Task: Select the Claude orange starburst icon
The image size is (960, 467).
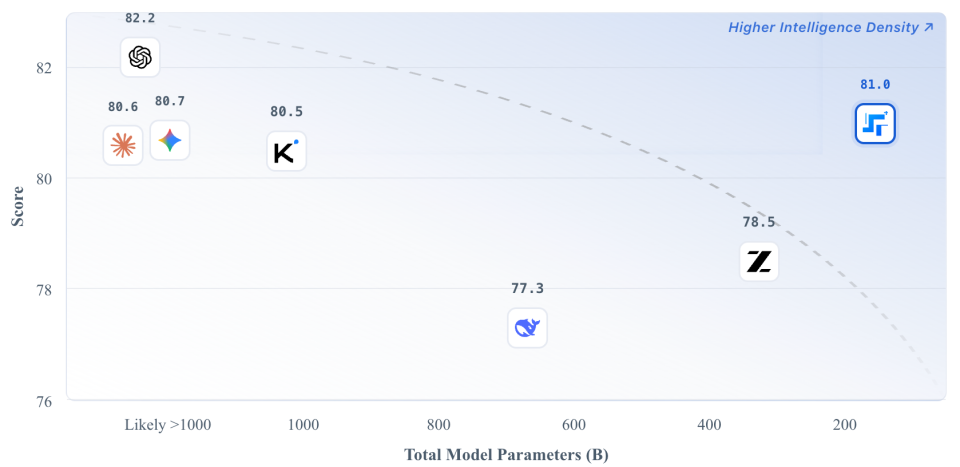Action: [123, 145]
